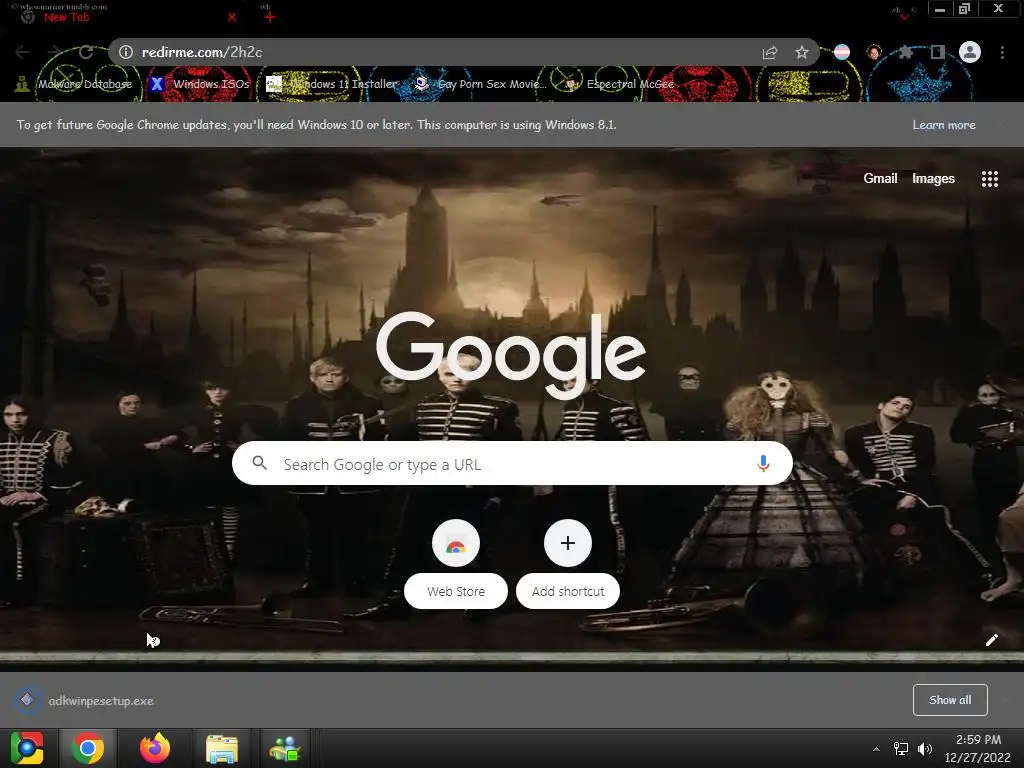This screenshot has width=1024, height=768.
Task: Open the volume speaker tray icon
Action: click(x=924, y=749)
